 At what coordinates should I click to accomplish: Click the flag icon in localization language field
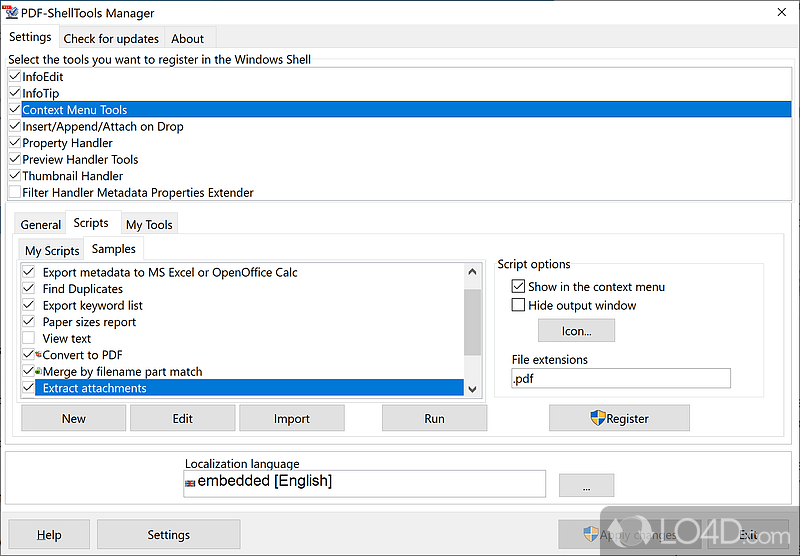pos(190,483)
